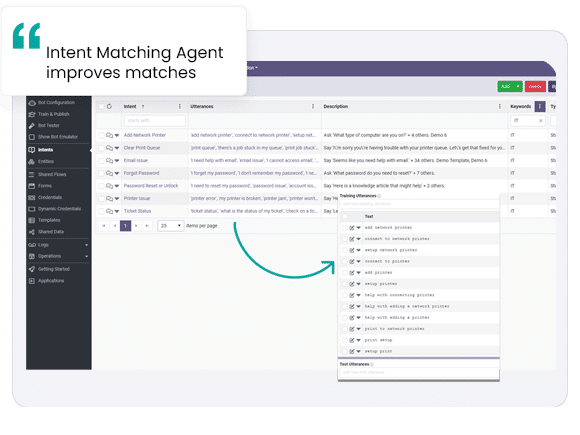Edit the 'connect to network printer' utterance
This screenshot has height=435, width=580.
pos(352,239)
